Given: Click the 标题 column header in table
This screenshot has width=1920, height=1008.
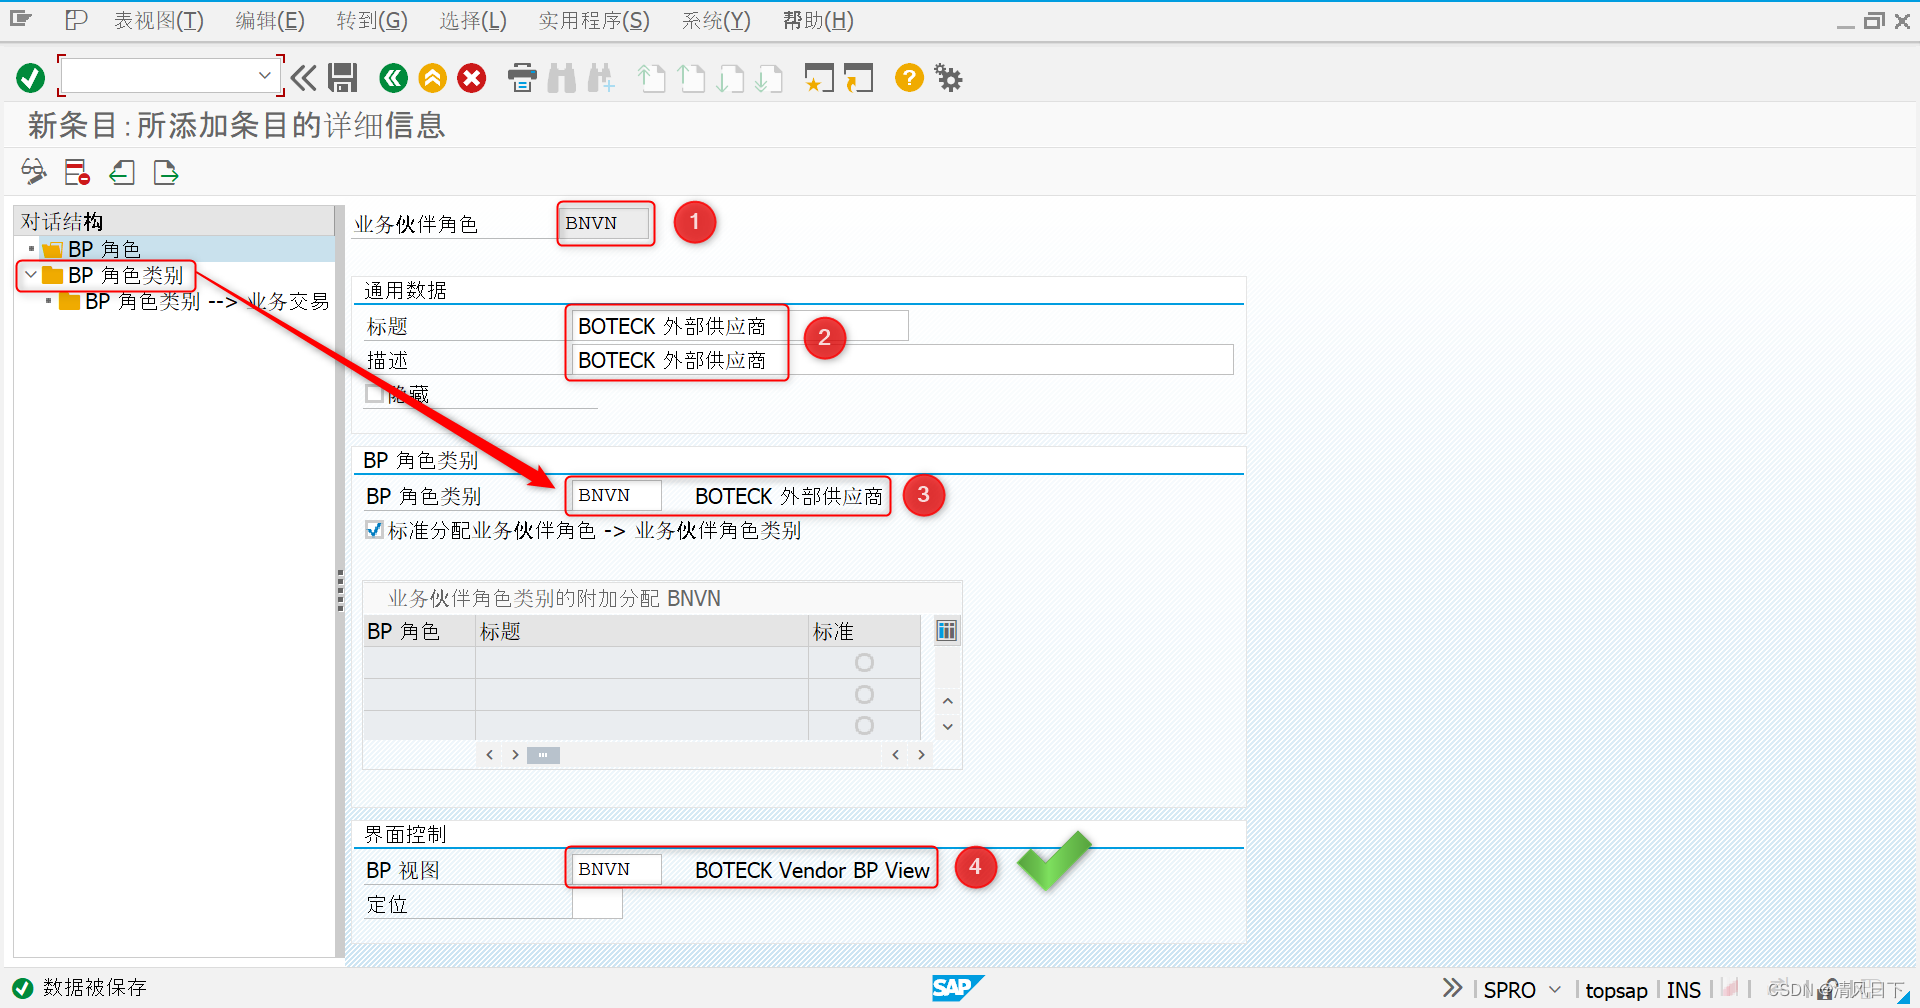Looking at the screenshot, I should (642, 631).
